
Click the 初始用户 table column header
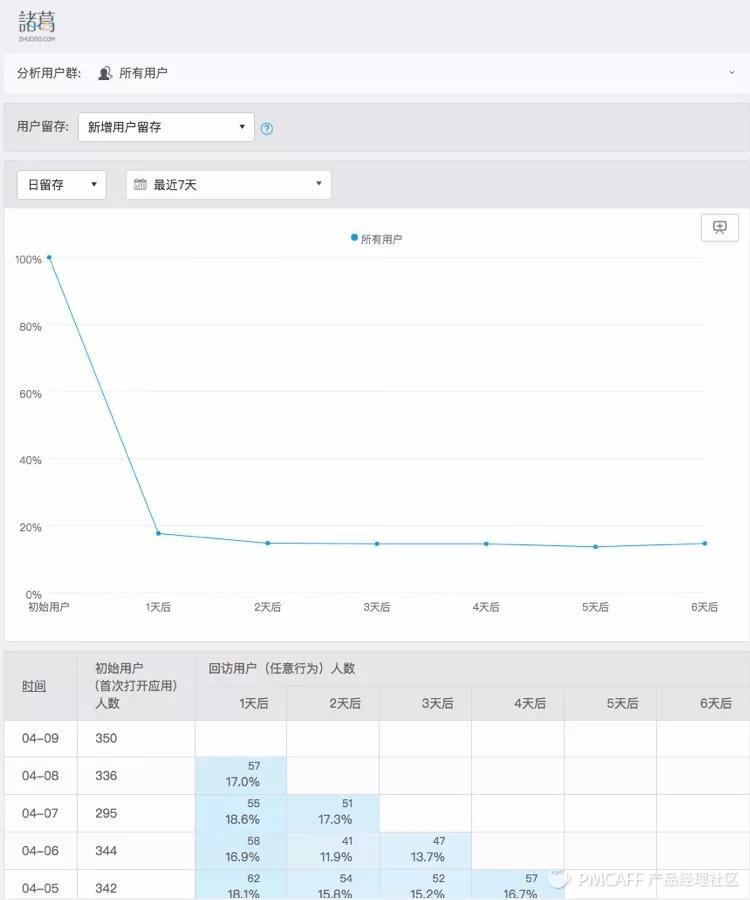(x=136, y=686)
